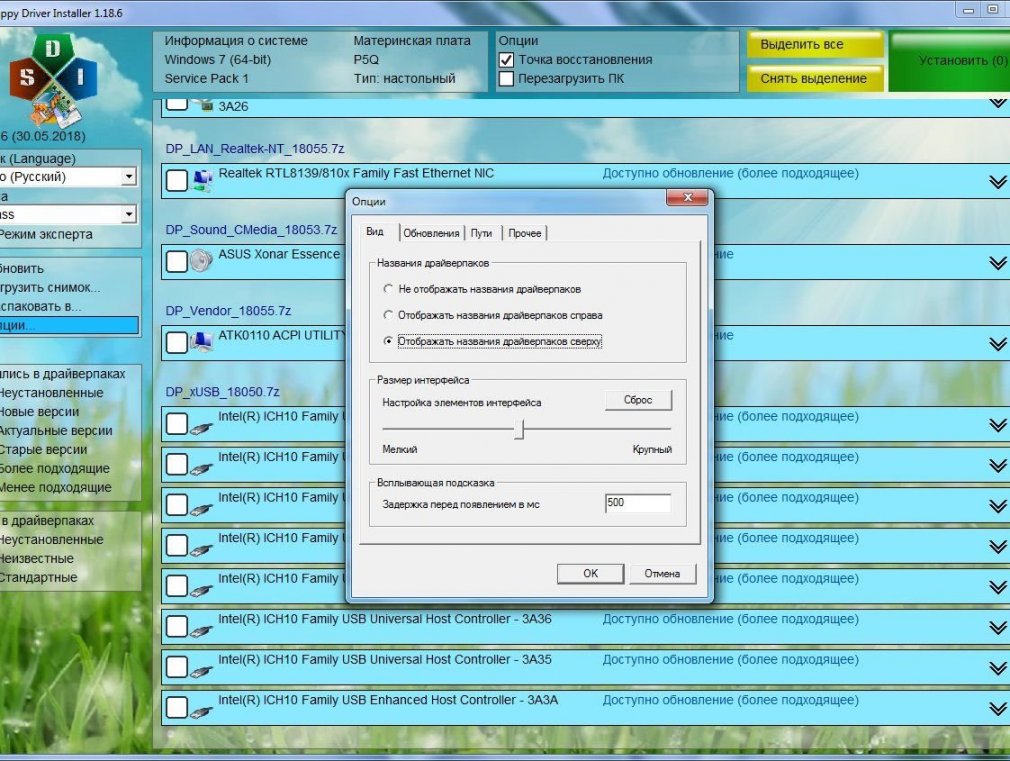Click the P5Q motherboard model text
The height and width of the screenshot is (761, 1010).
pyautogui.click(x=366, y=59)
